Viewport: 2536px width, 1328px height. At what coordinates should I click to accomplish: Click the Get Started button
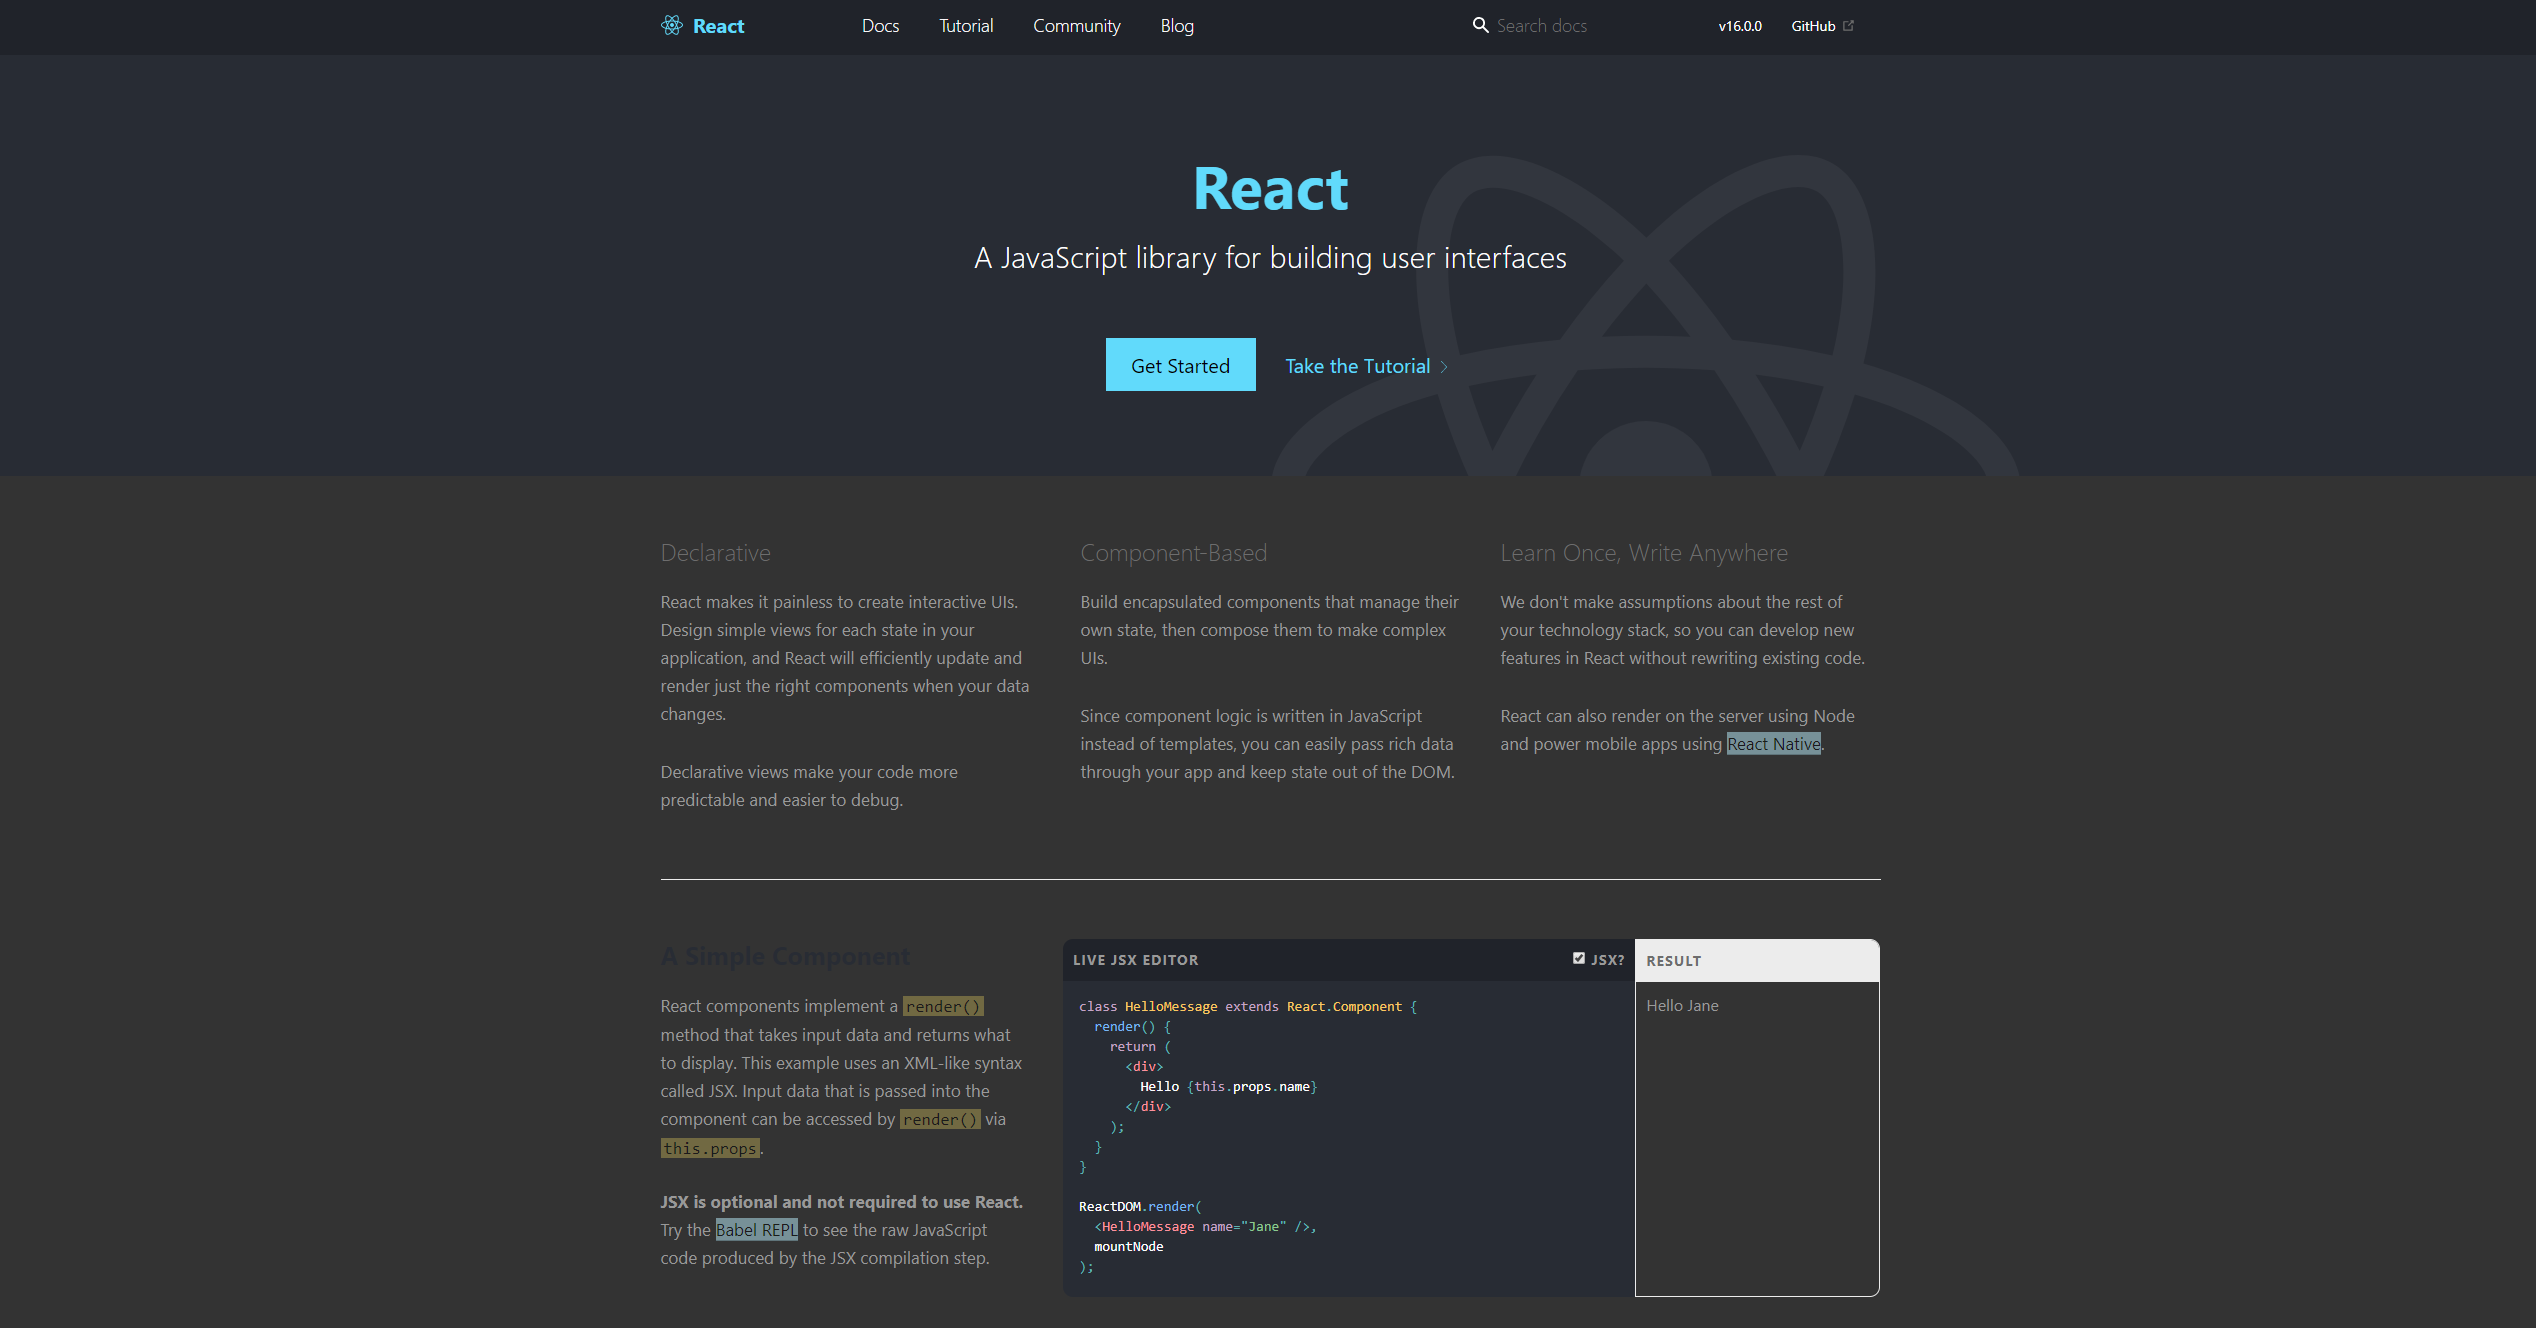tap(1180, 365)
